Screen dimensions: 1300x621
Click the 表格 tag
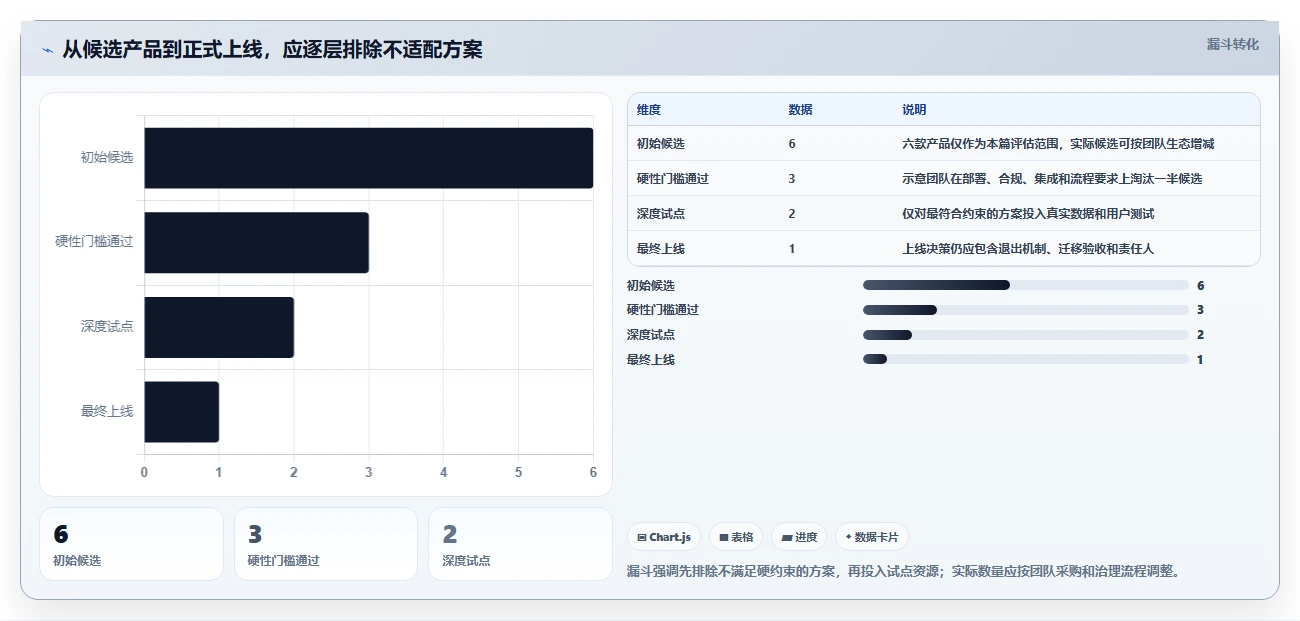[736, 537]
